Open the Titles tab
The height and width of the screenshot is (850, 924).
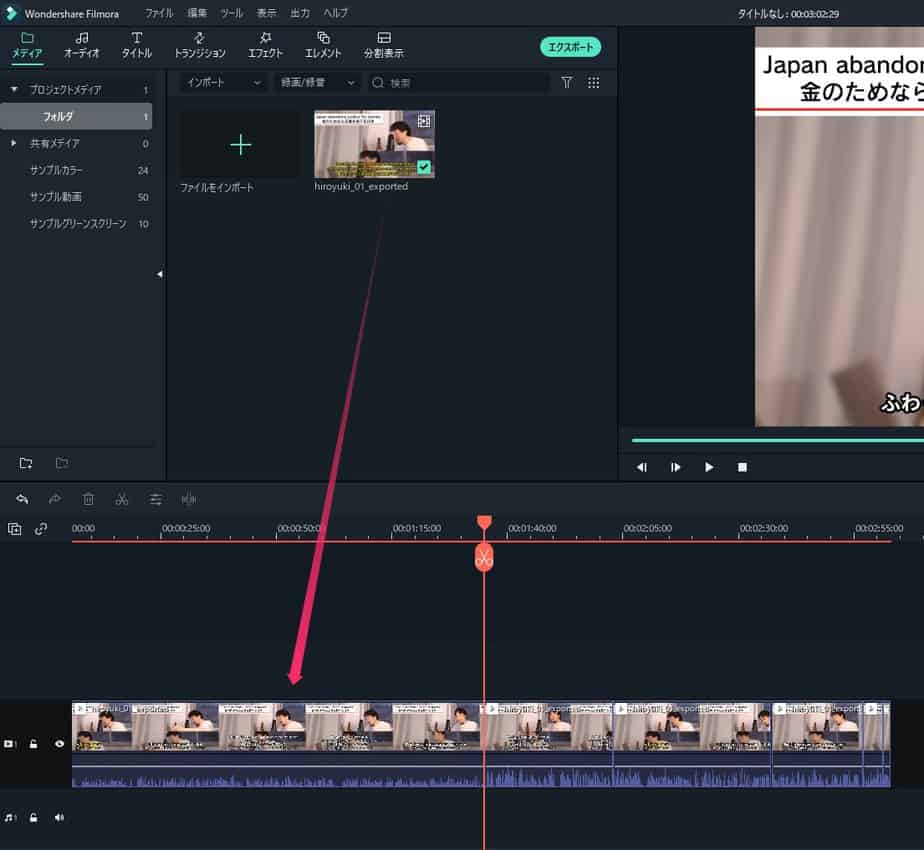click(x=136, y=45)
